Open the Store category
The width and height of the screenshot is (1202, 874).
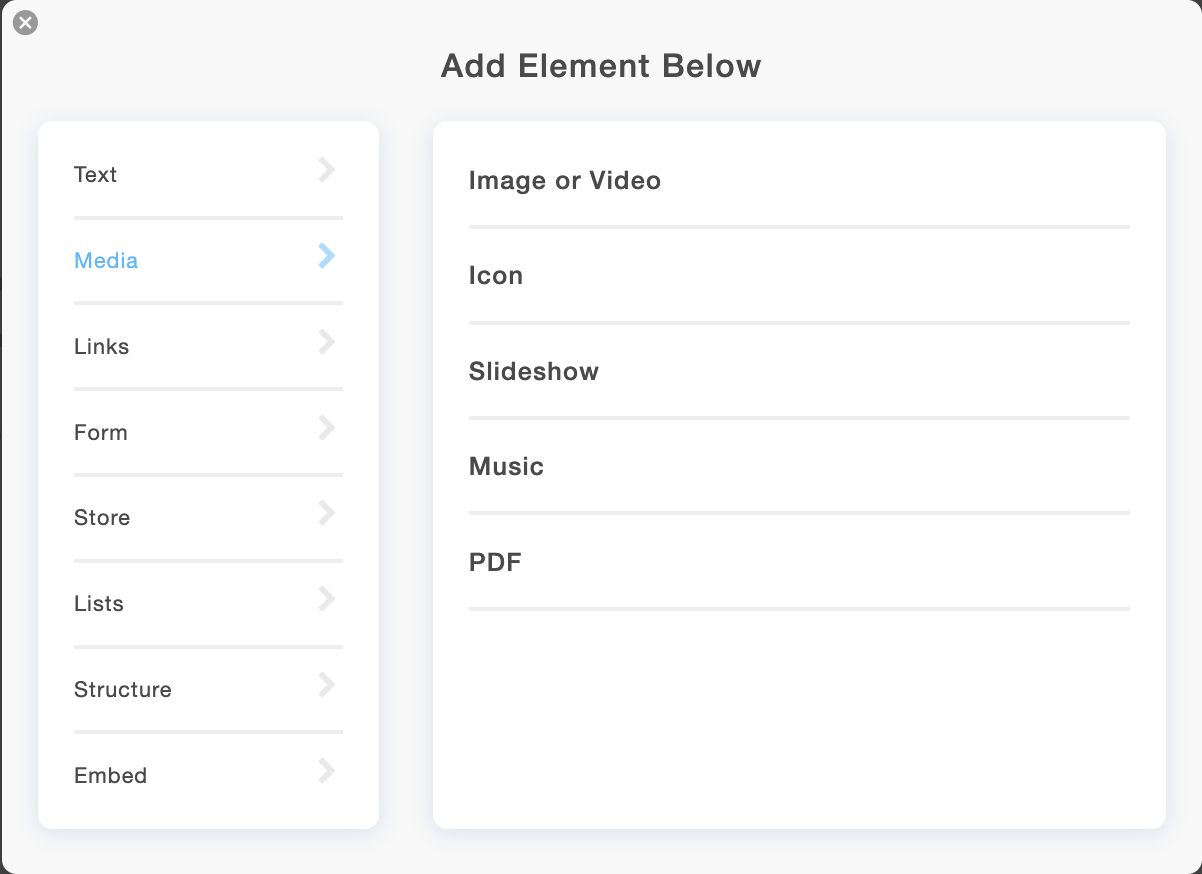pyautogui.click(x=102, y=518)
